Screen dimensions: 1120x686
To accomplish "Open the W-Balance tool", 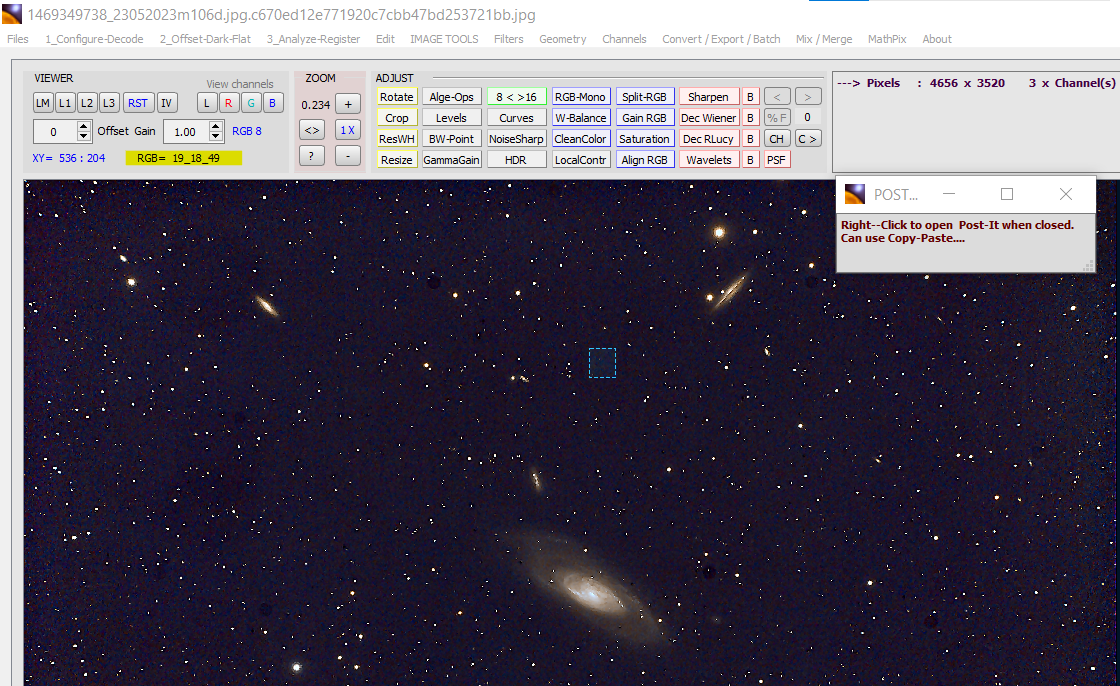I will pos(580,118).
